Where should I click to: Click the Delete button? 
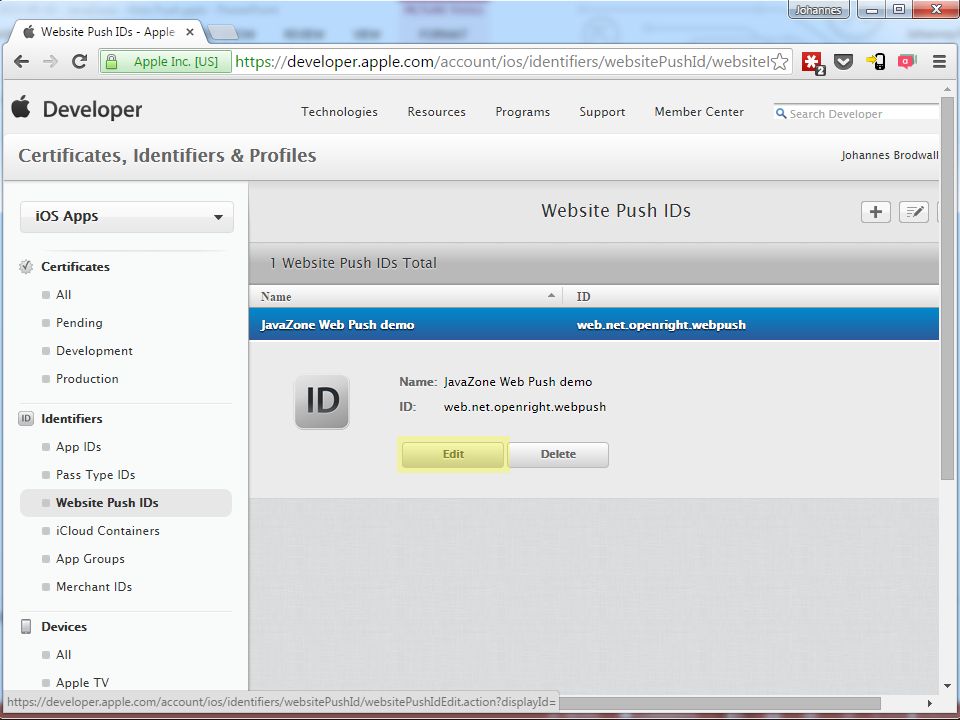pyautogui.click(x=558, y=454)
